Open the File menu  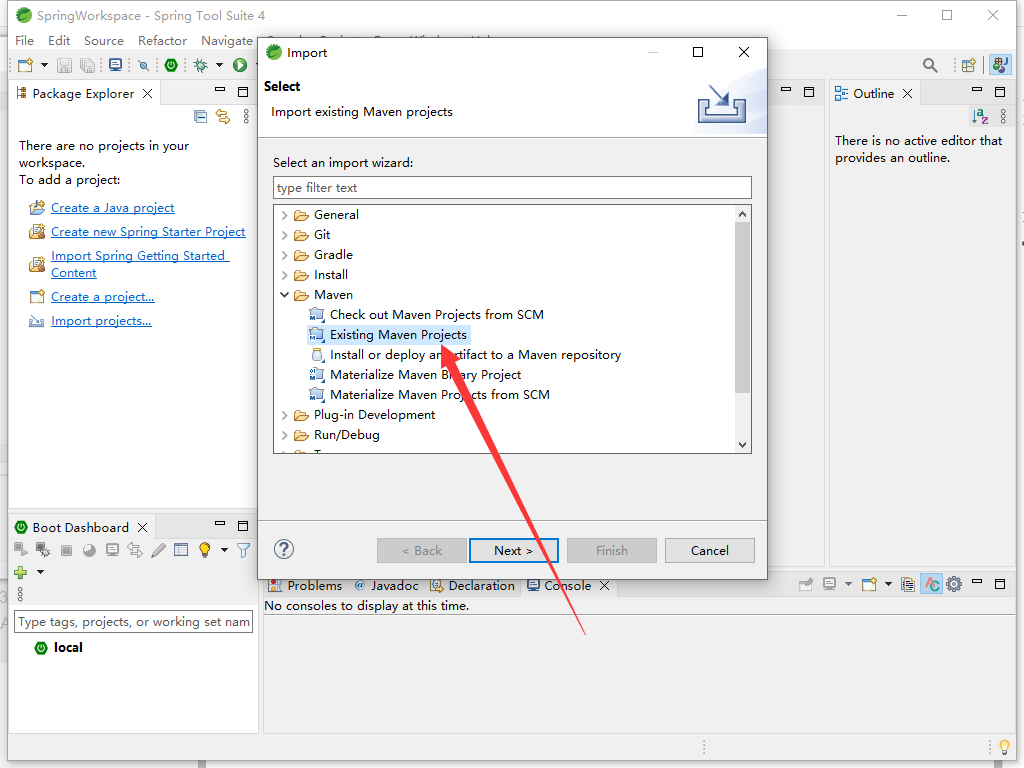click(x=24, y=40)
